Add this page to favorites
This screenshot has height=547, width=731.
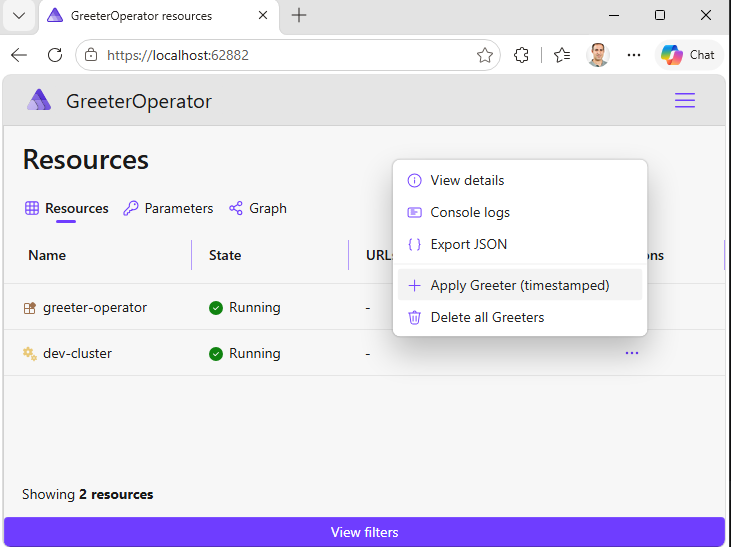[x=485, y=55]
